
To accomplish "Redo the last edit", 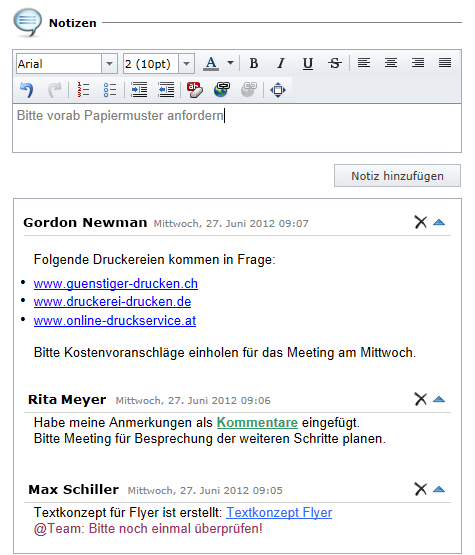I will 54,90.
